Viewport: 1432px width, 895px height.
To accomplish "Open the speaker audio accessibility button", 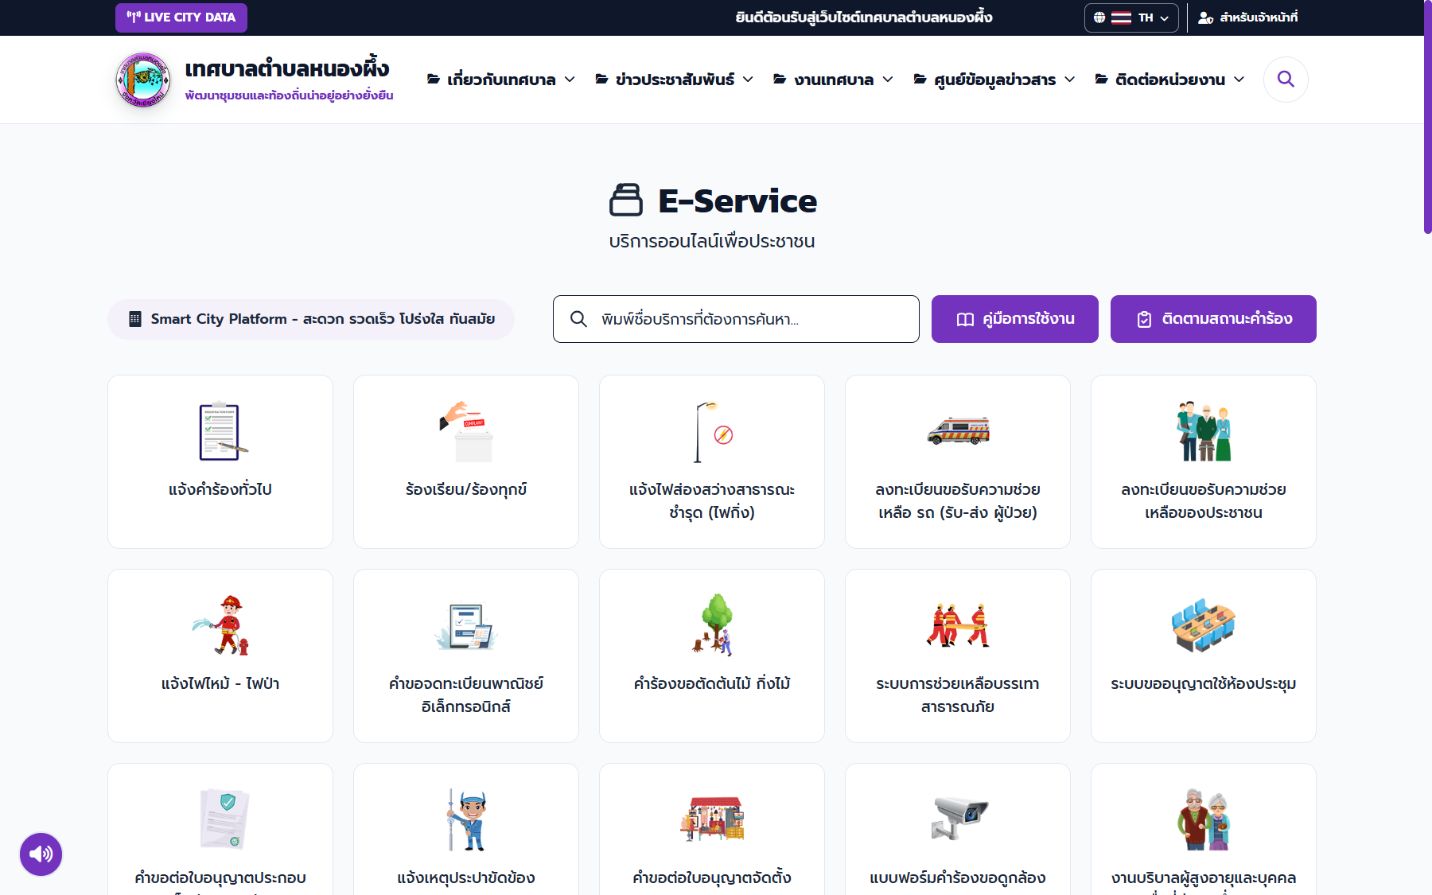I will click(x=41, y=854).
